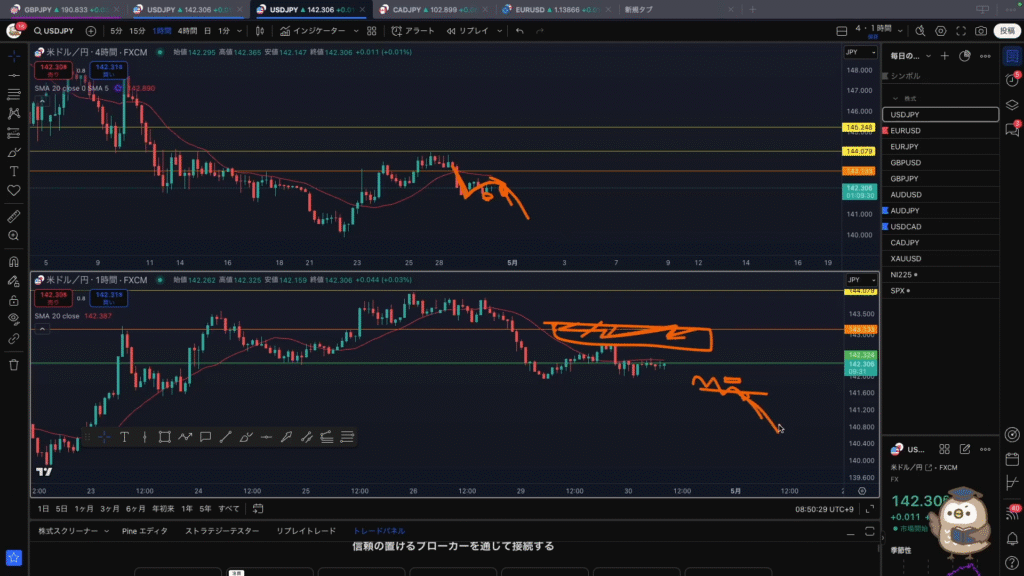Select the Text tool in left sidebar

(14, 171)
